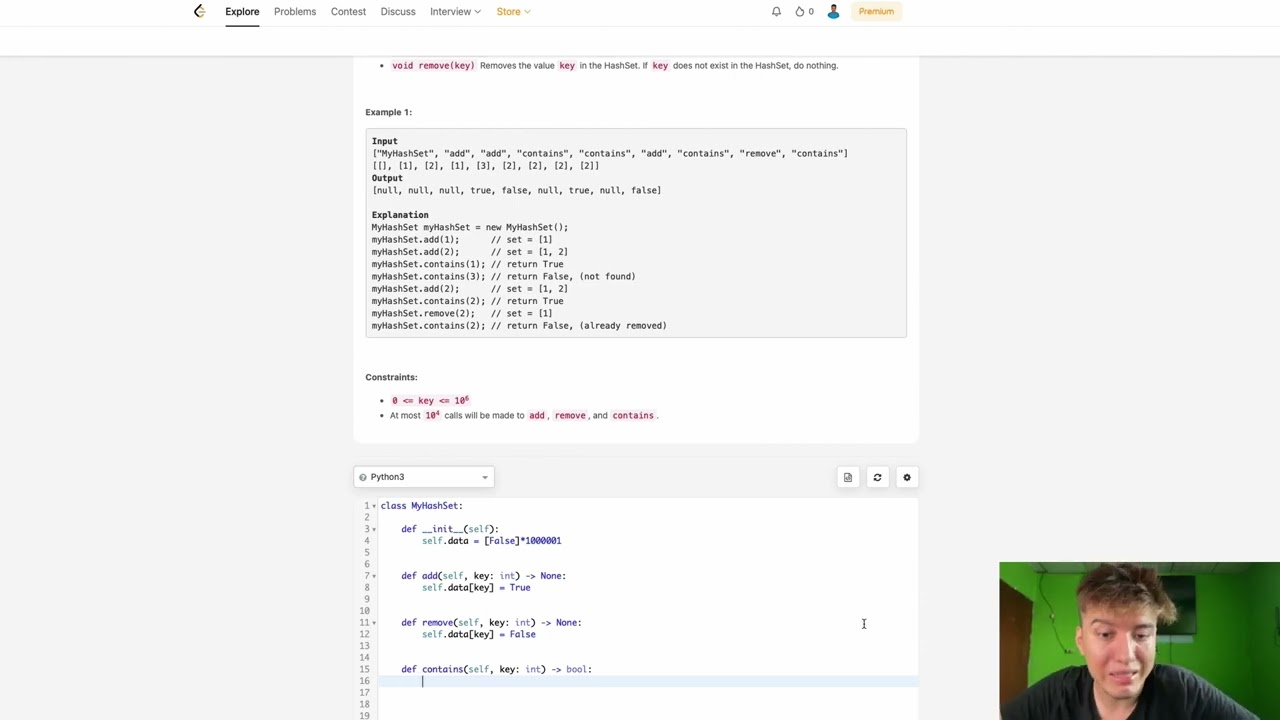Reset code with the refresh icon
The image size is (1280, 720).
pyautogui.click(x=877, y=477)
